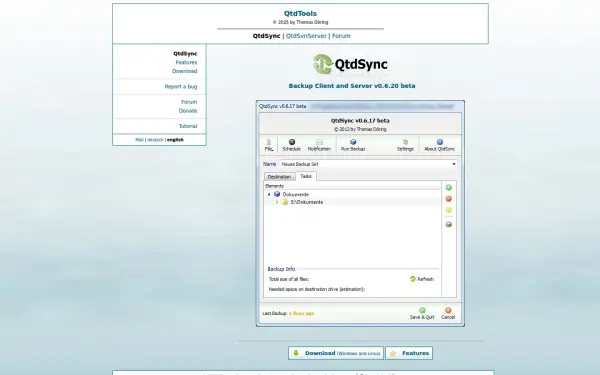
Task: Click the 'Last Backup' status text
Action: pos(274,313)
